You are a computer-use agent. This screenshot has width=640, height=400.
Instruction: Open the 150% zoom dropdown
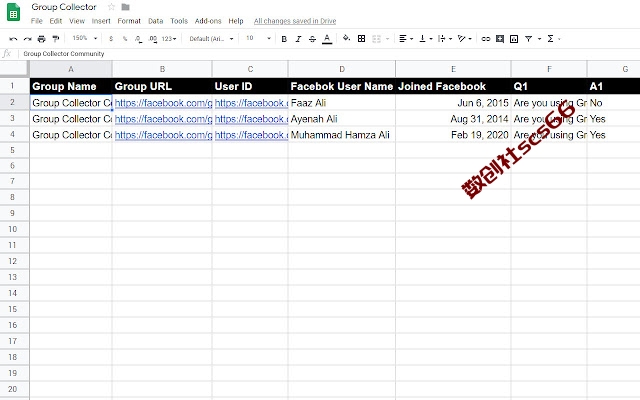pos(84,38)
